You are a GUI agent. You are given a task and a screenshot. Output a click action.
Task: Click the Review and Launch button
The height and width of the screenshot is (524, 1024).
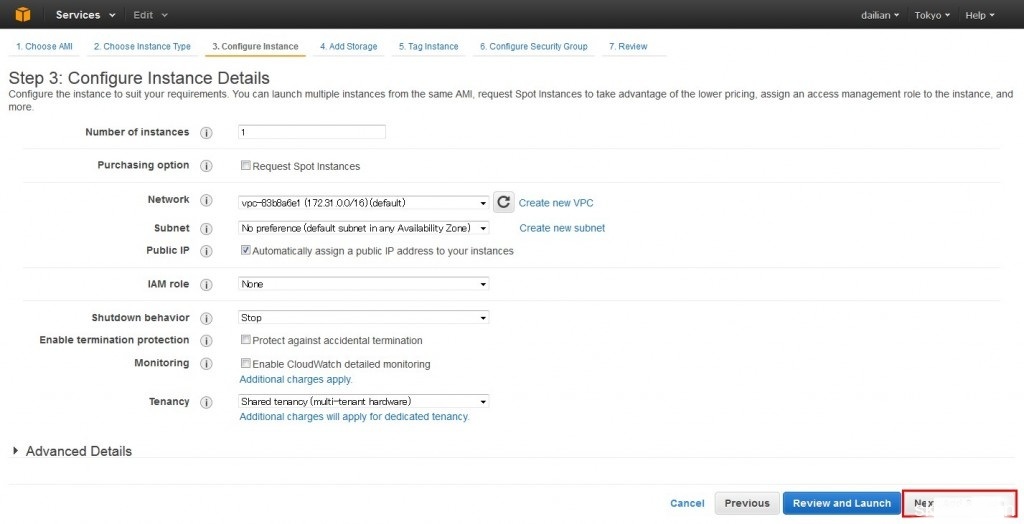841,503
